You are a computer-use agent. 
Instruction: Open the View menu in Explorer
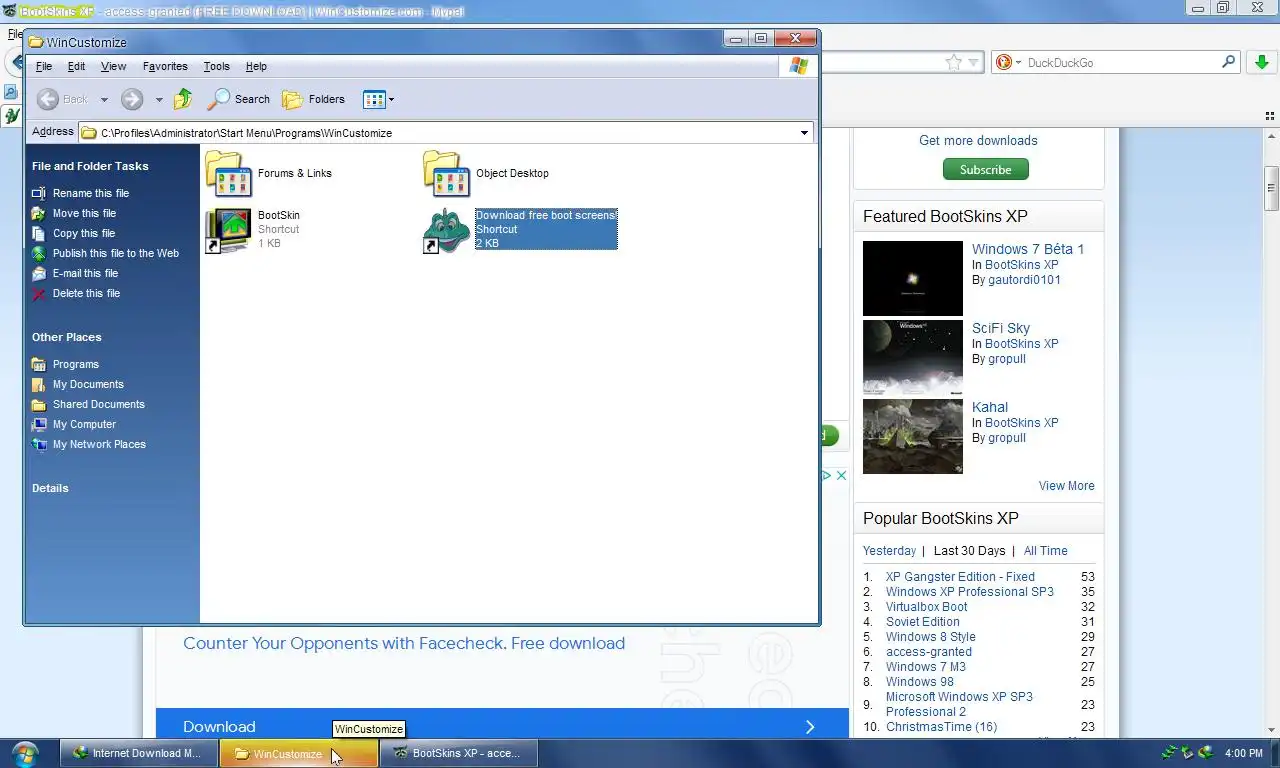(x=113, y=67)
